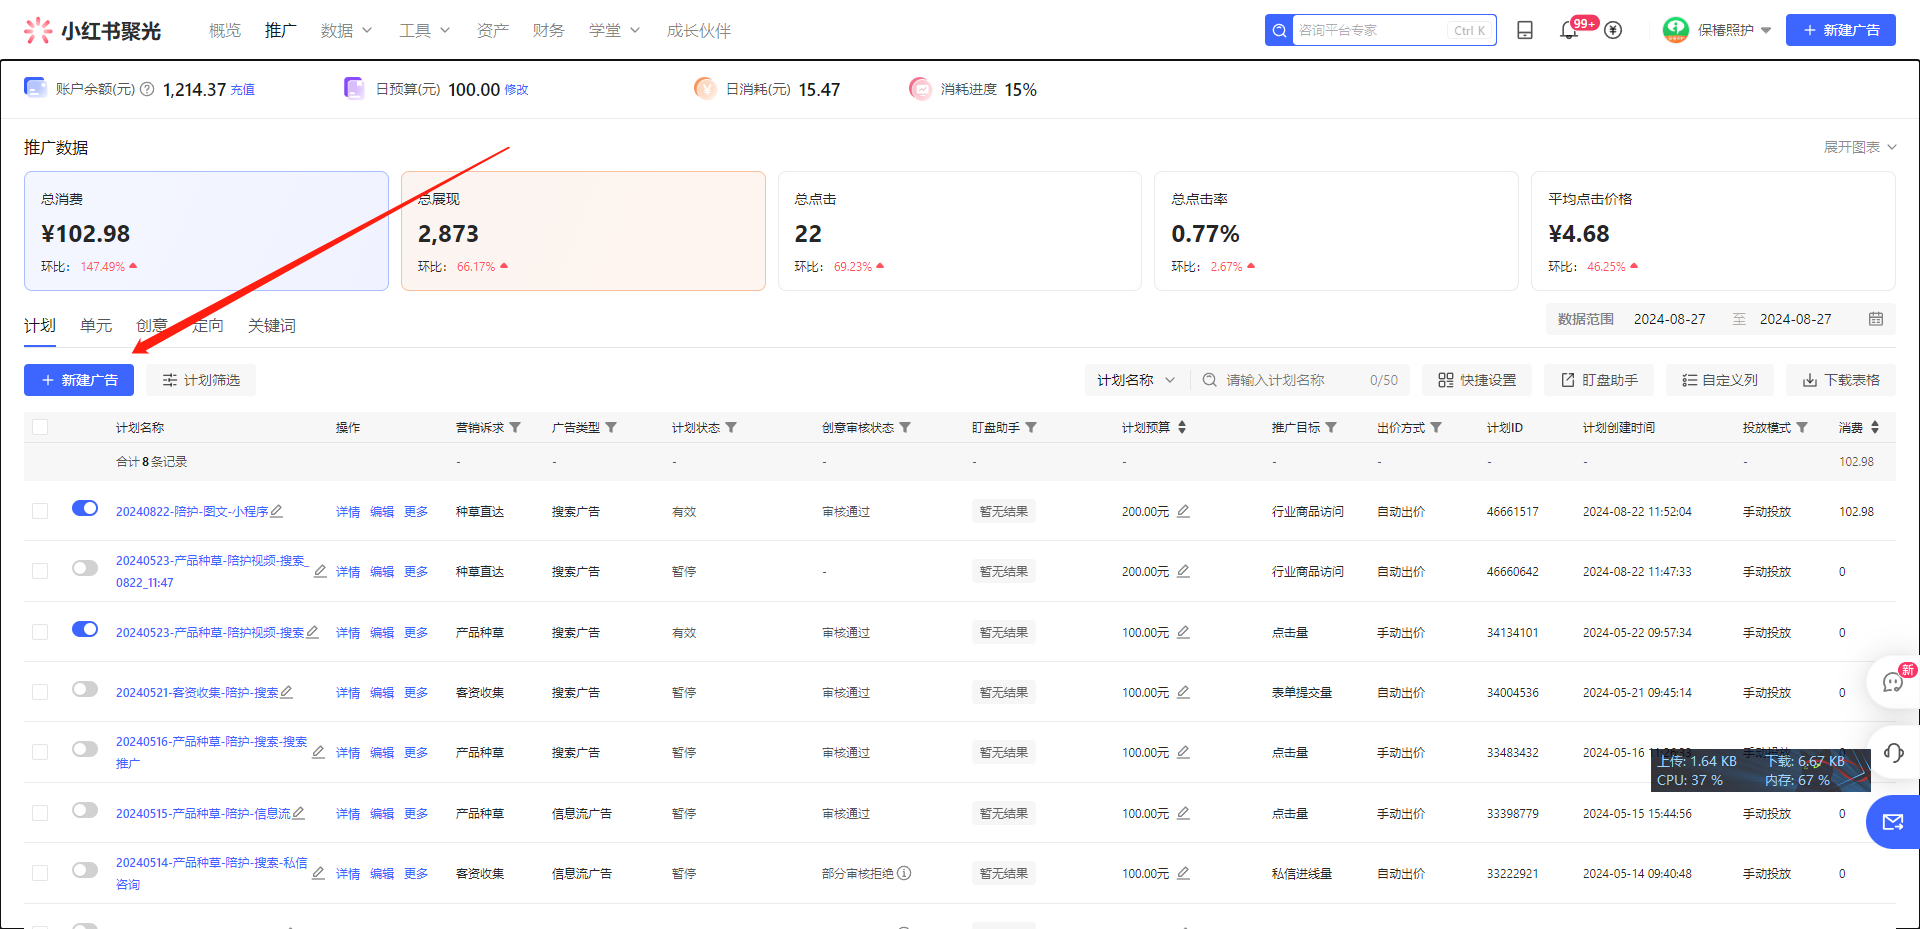
Task: Click filter funnel on 推广目标 column
Action: 1331,427
